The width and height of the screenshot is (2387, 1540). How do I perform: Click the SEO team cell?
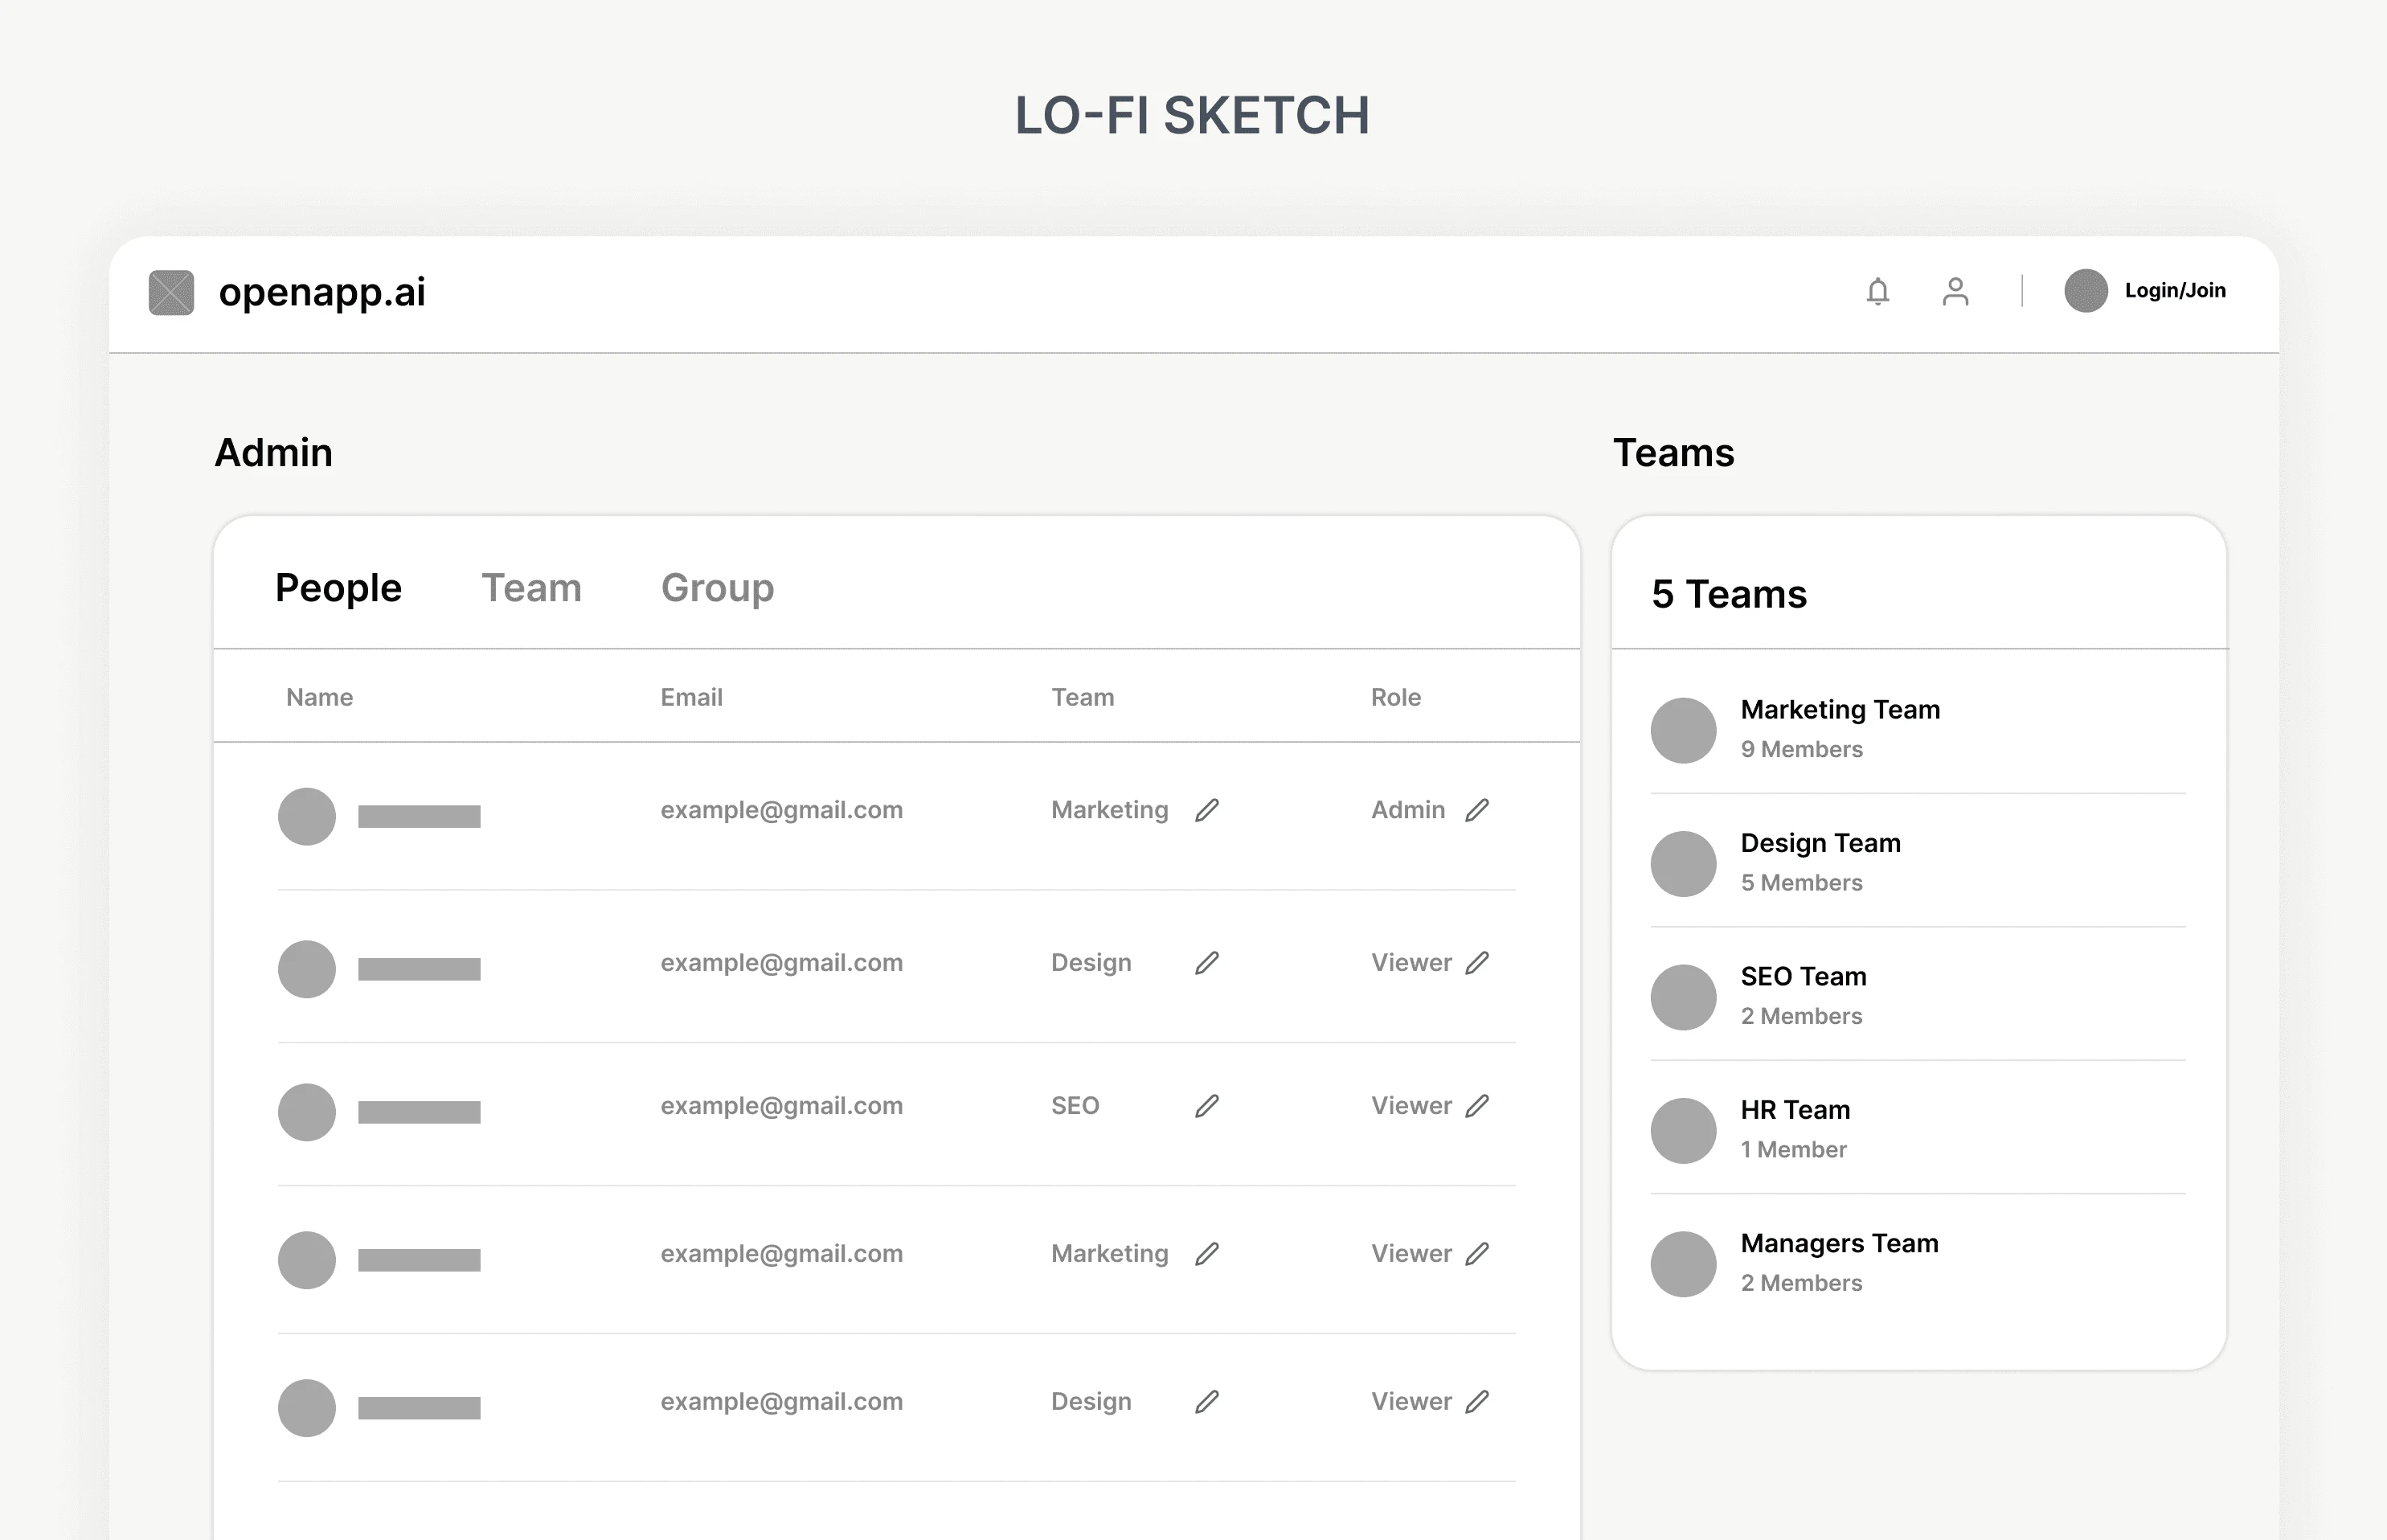point(1075,1106)
